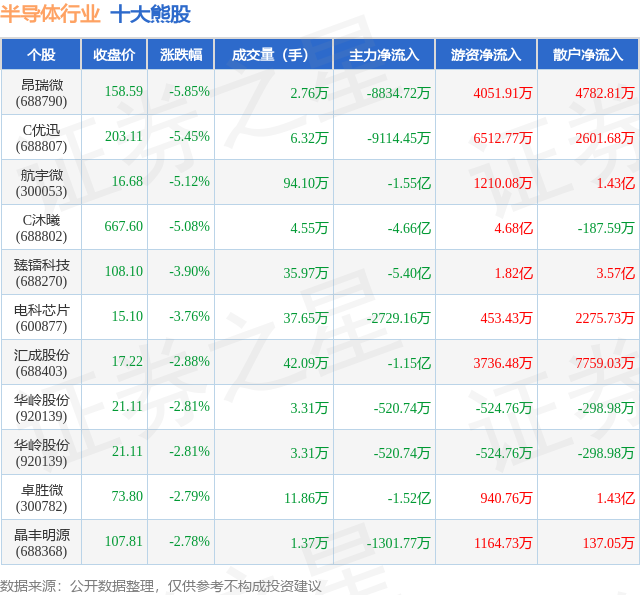Click retail net inflow 7759.03万
Image resolution: width=640 pixels, height=595 pixels.
[605, 363]
